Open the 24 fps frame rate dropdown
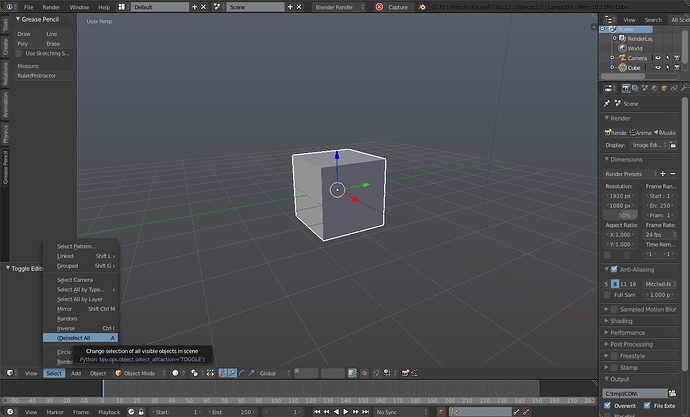The width and height of the screenshot is (690, 417). click(x=661, y=234)
